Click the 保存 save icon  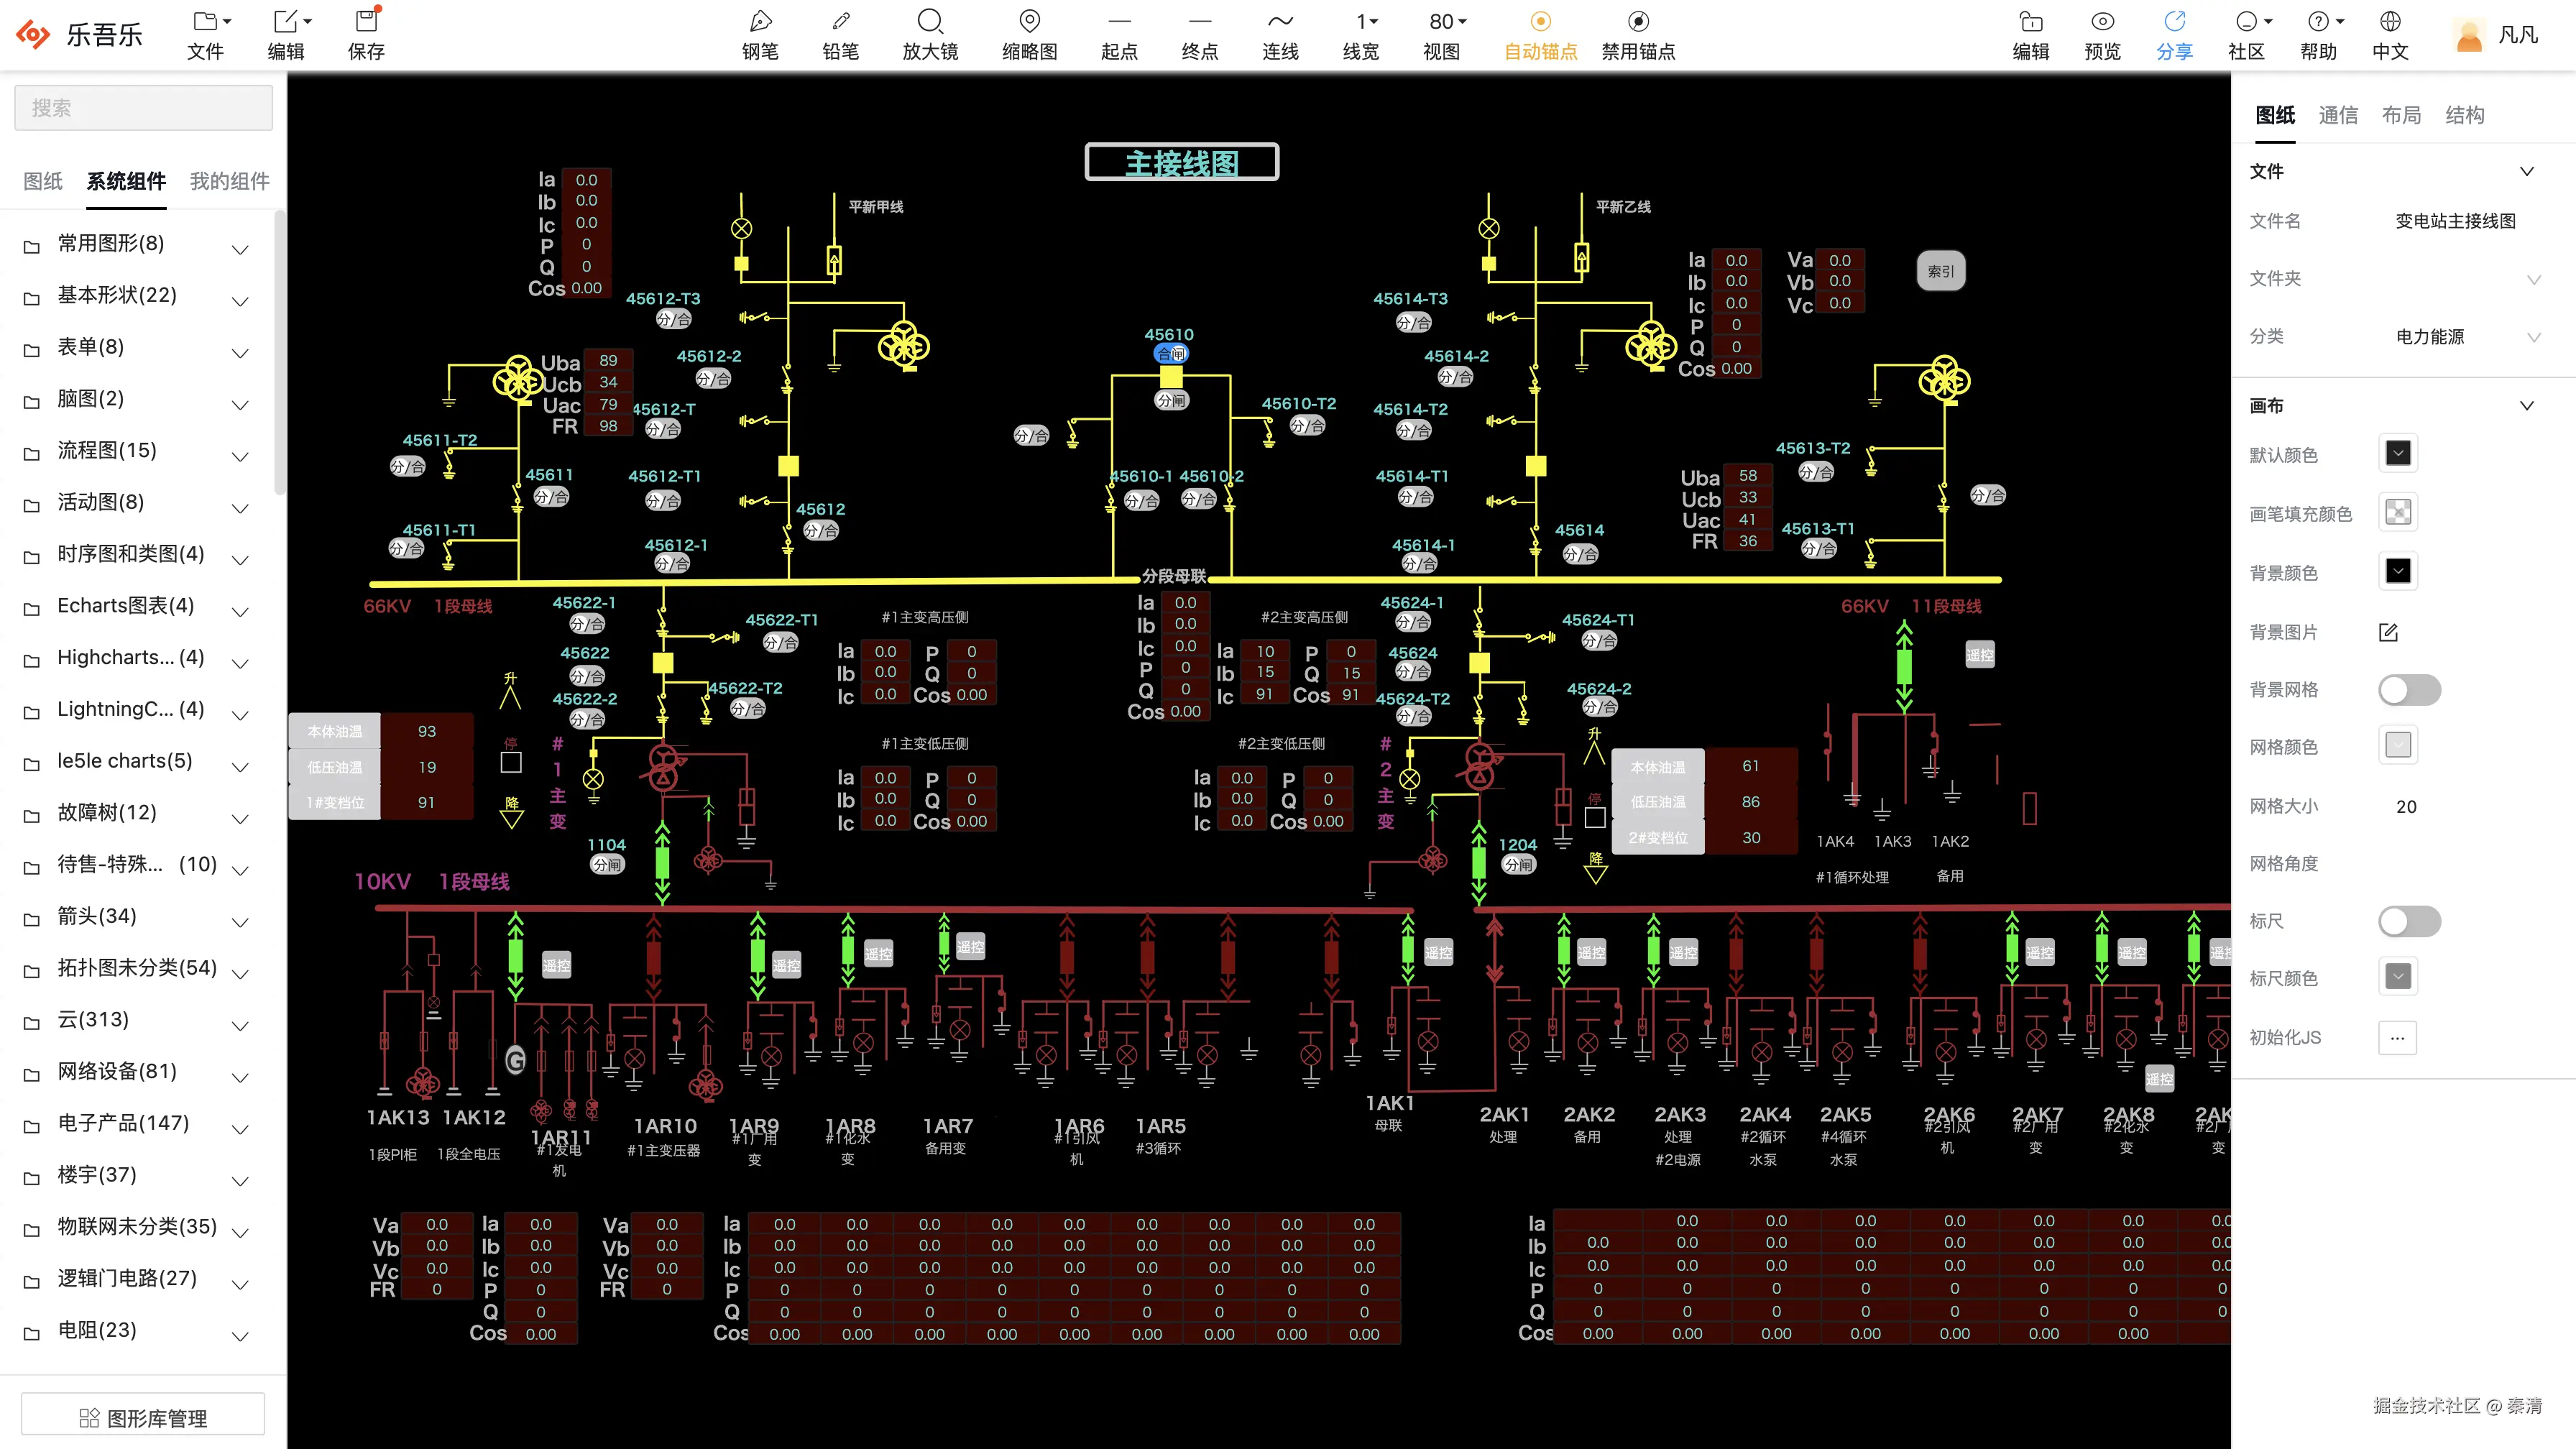coord(366,22)
